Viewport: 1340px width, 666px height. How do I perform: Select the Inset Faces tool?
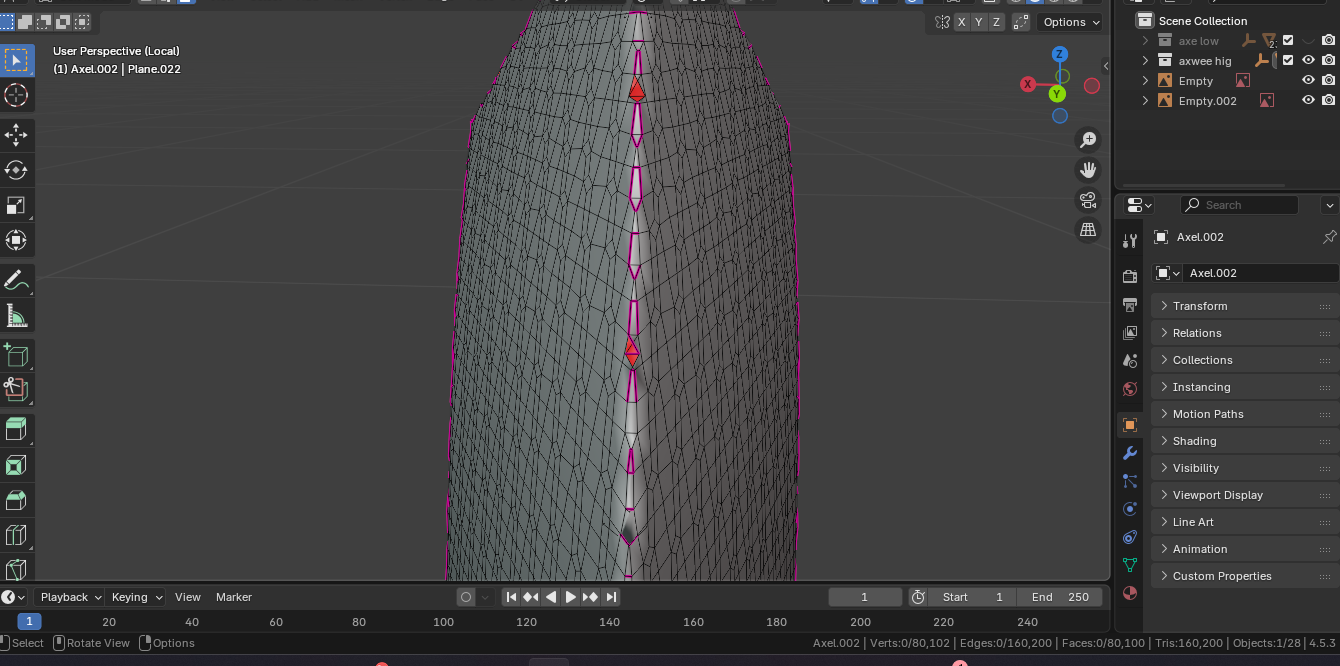tap(16, 465)
